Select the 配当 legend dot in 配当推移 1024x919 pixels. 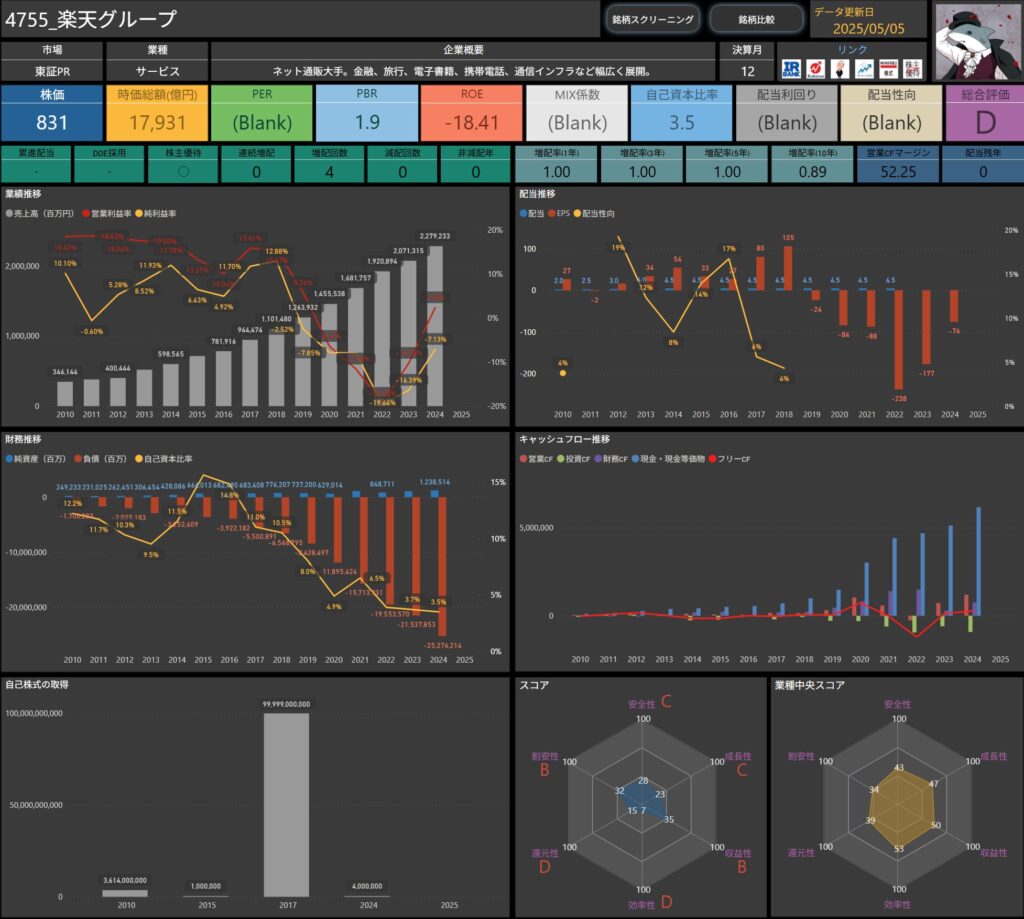tap(523, 214)
